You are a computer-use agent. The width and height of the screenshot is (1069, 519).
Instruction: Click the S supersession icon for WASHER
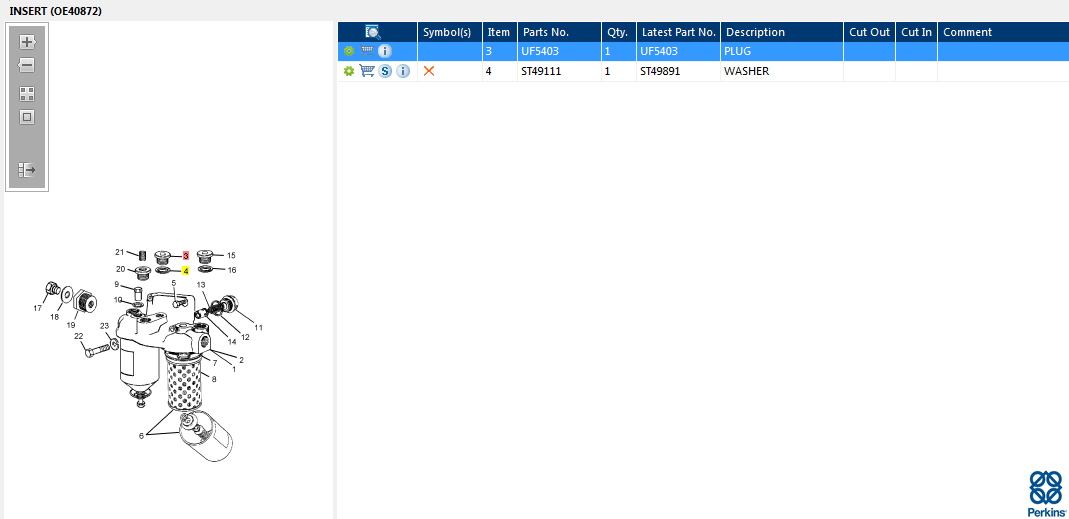[x=385, y=71]
